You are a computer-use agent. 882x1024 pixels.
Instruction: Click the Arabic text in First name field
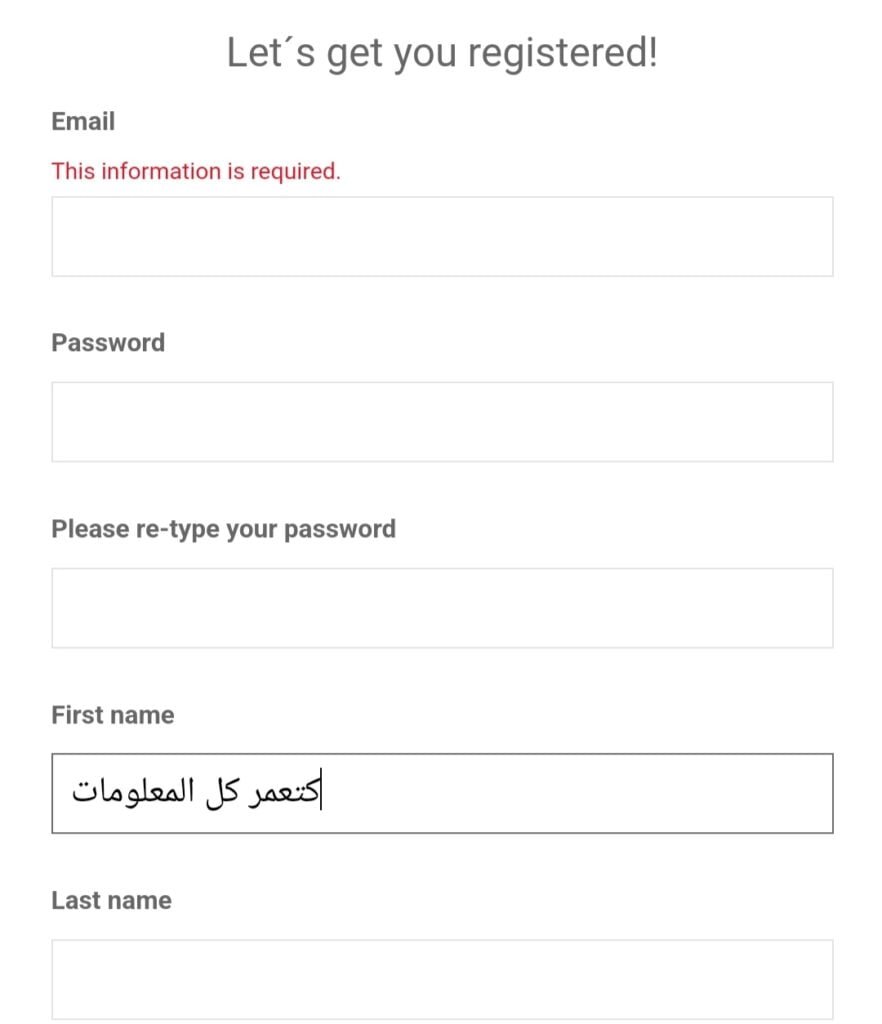pos(196,792)
